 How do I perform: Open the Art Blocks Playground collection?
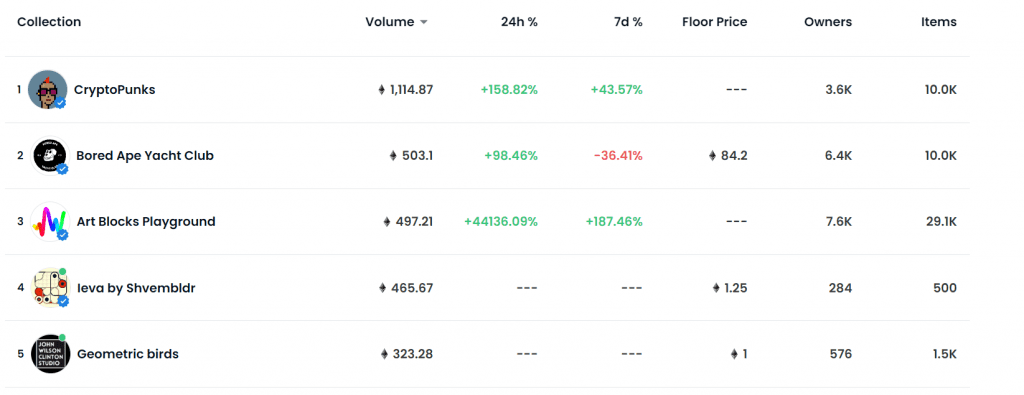pyautogui.click(x=146, y=221)
